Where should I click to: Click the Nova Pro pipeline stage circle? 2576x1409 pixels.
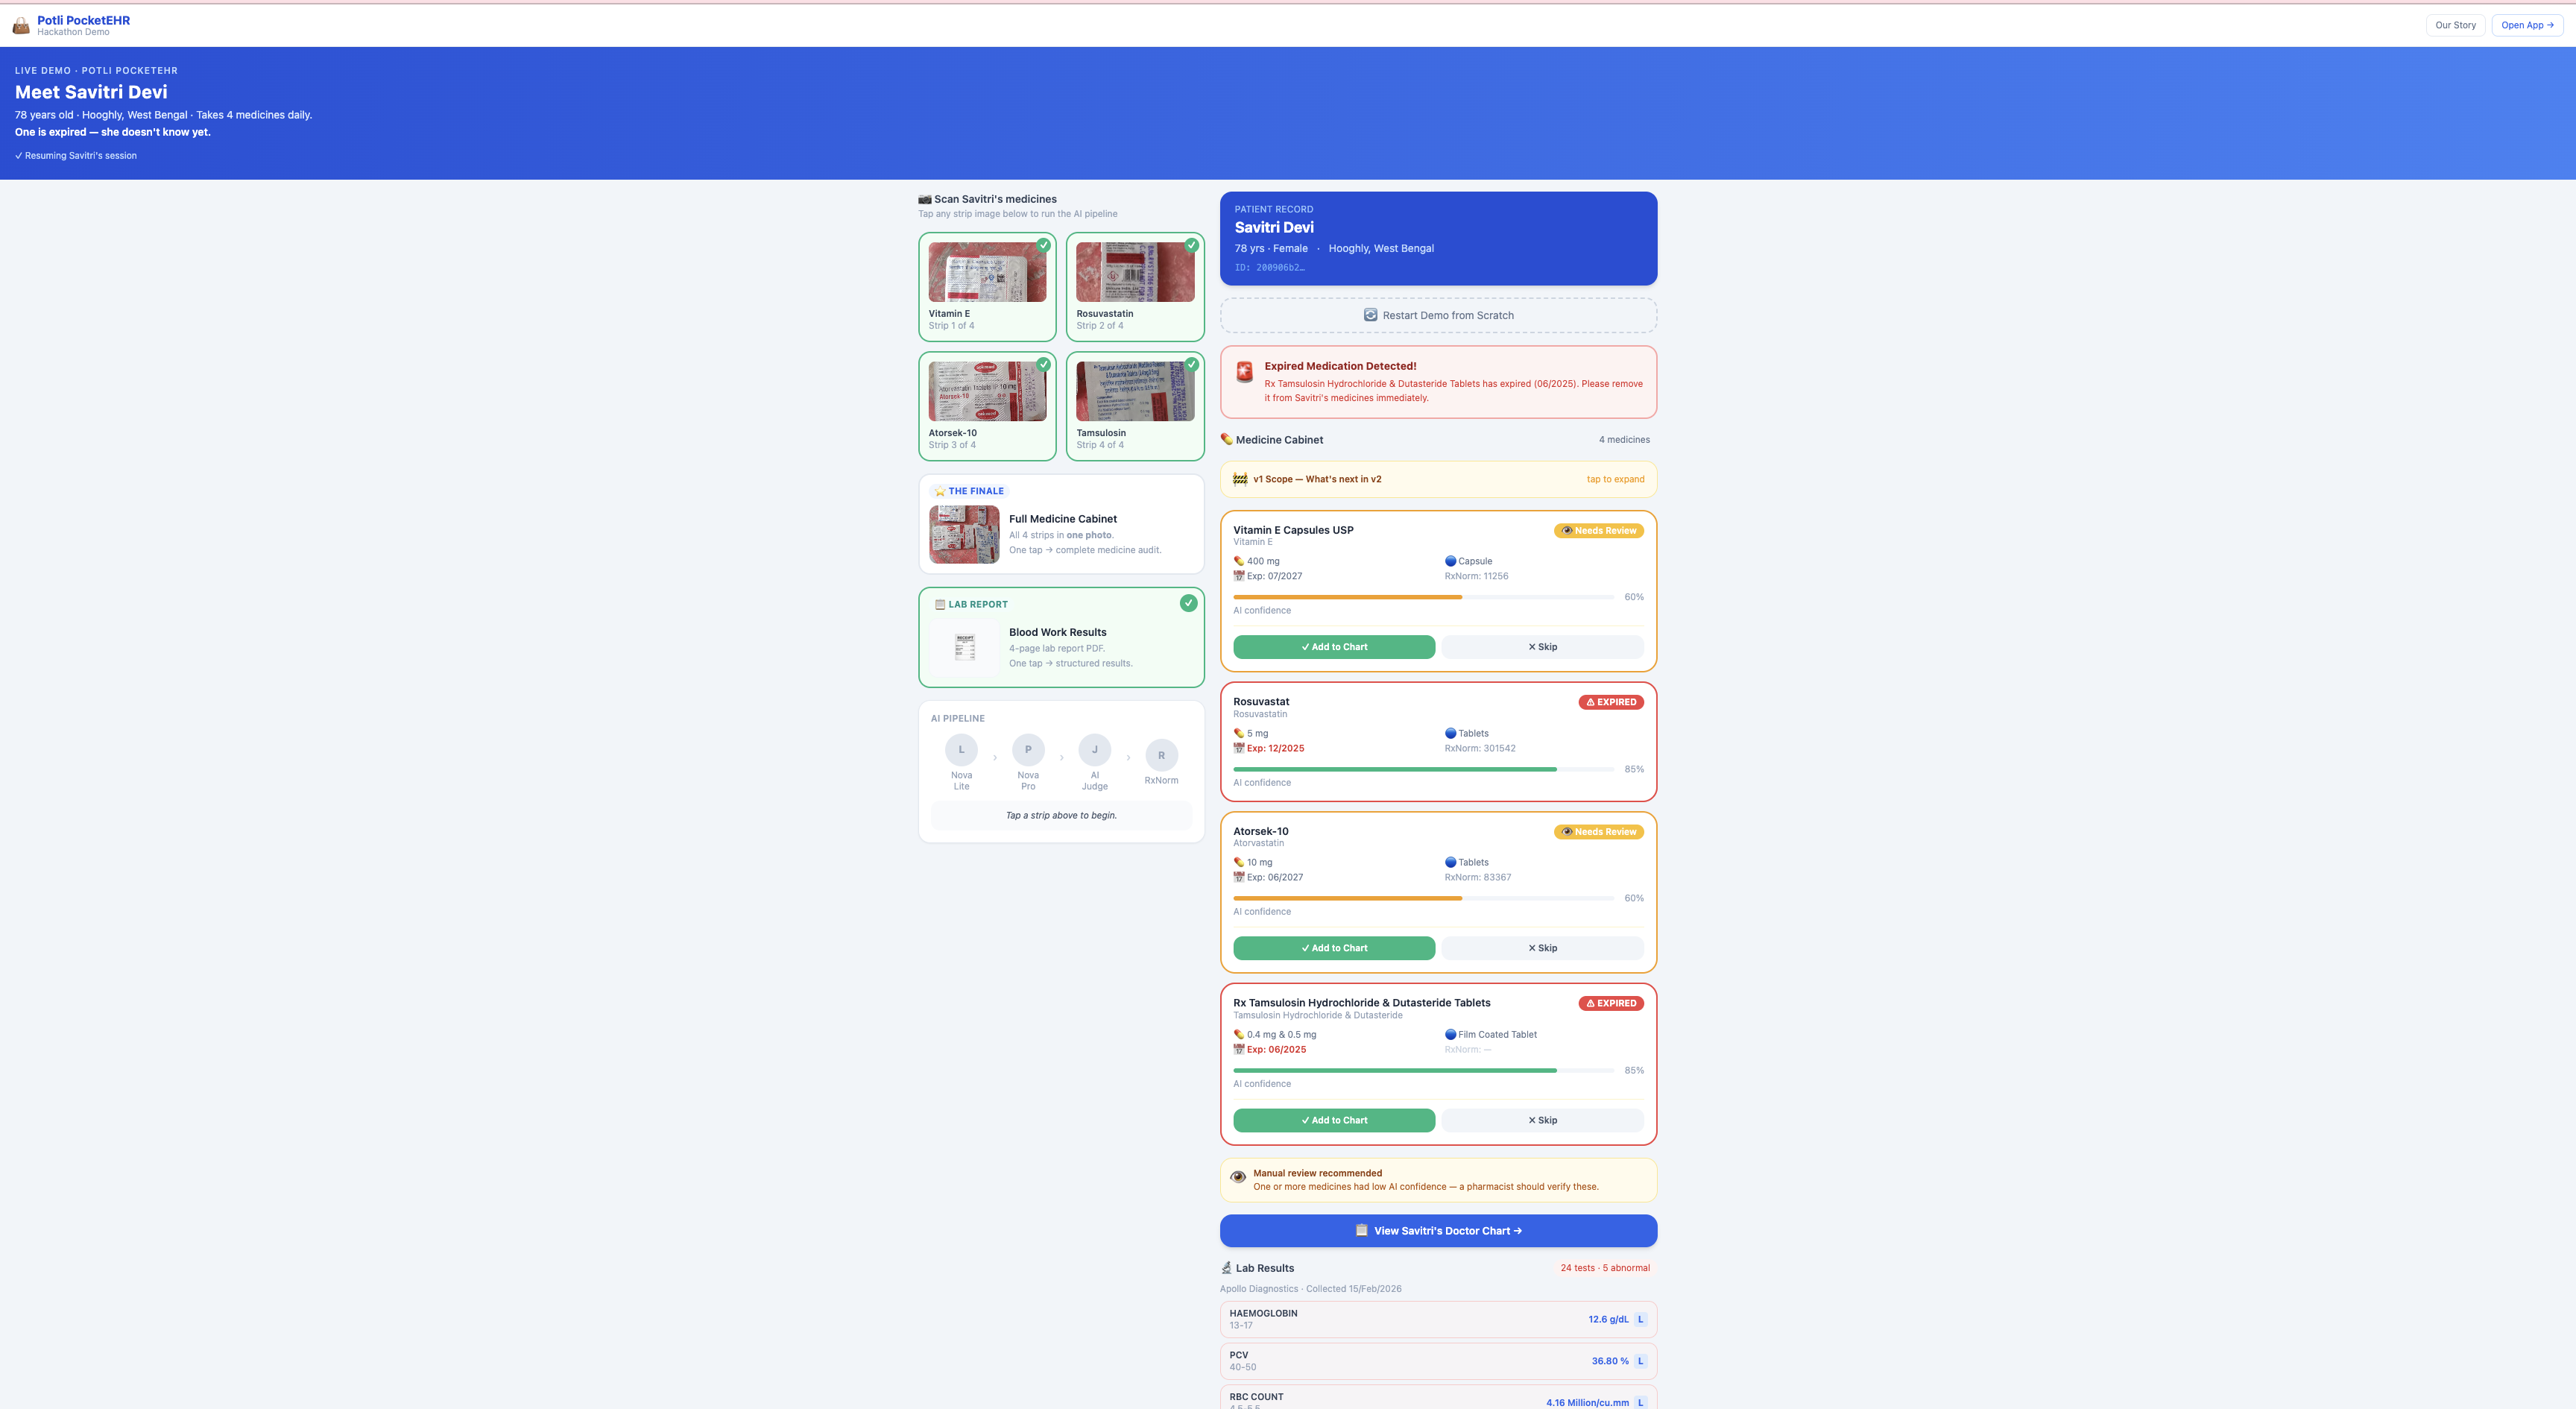1028,750
